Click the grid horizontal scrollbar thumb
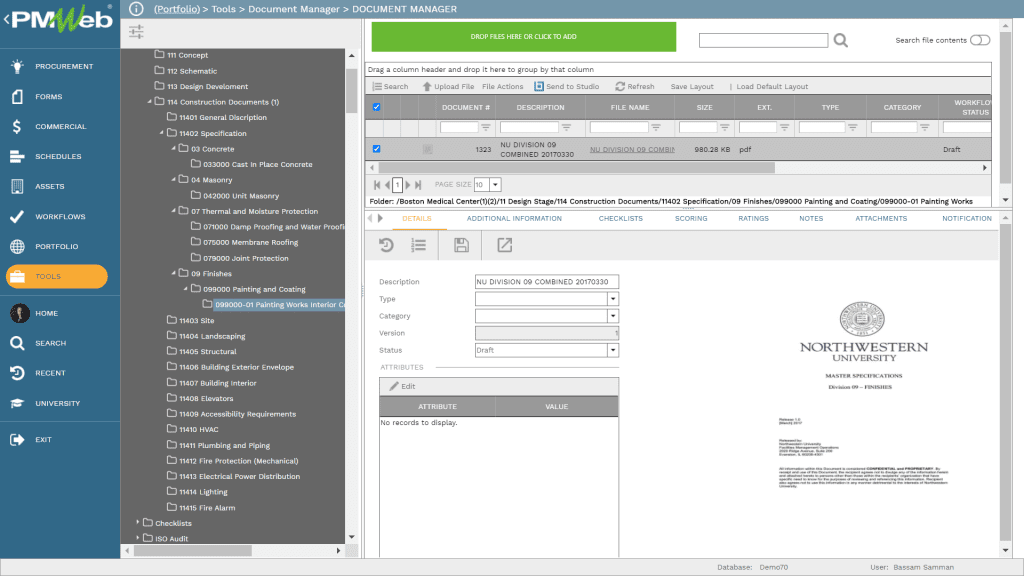1024x576 pixels. click(577, 168)
